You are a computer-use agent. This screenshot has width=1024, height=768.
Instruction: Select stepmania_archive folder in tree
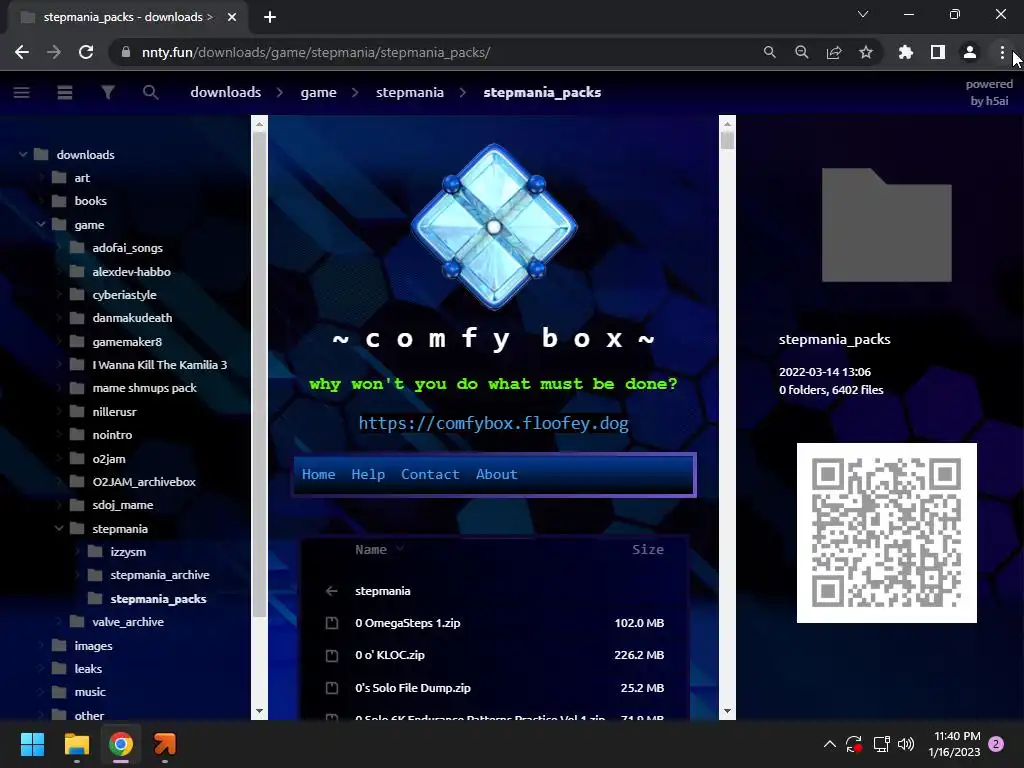[159, 575]
